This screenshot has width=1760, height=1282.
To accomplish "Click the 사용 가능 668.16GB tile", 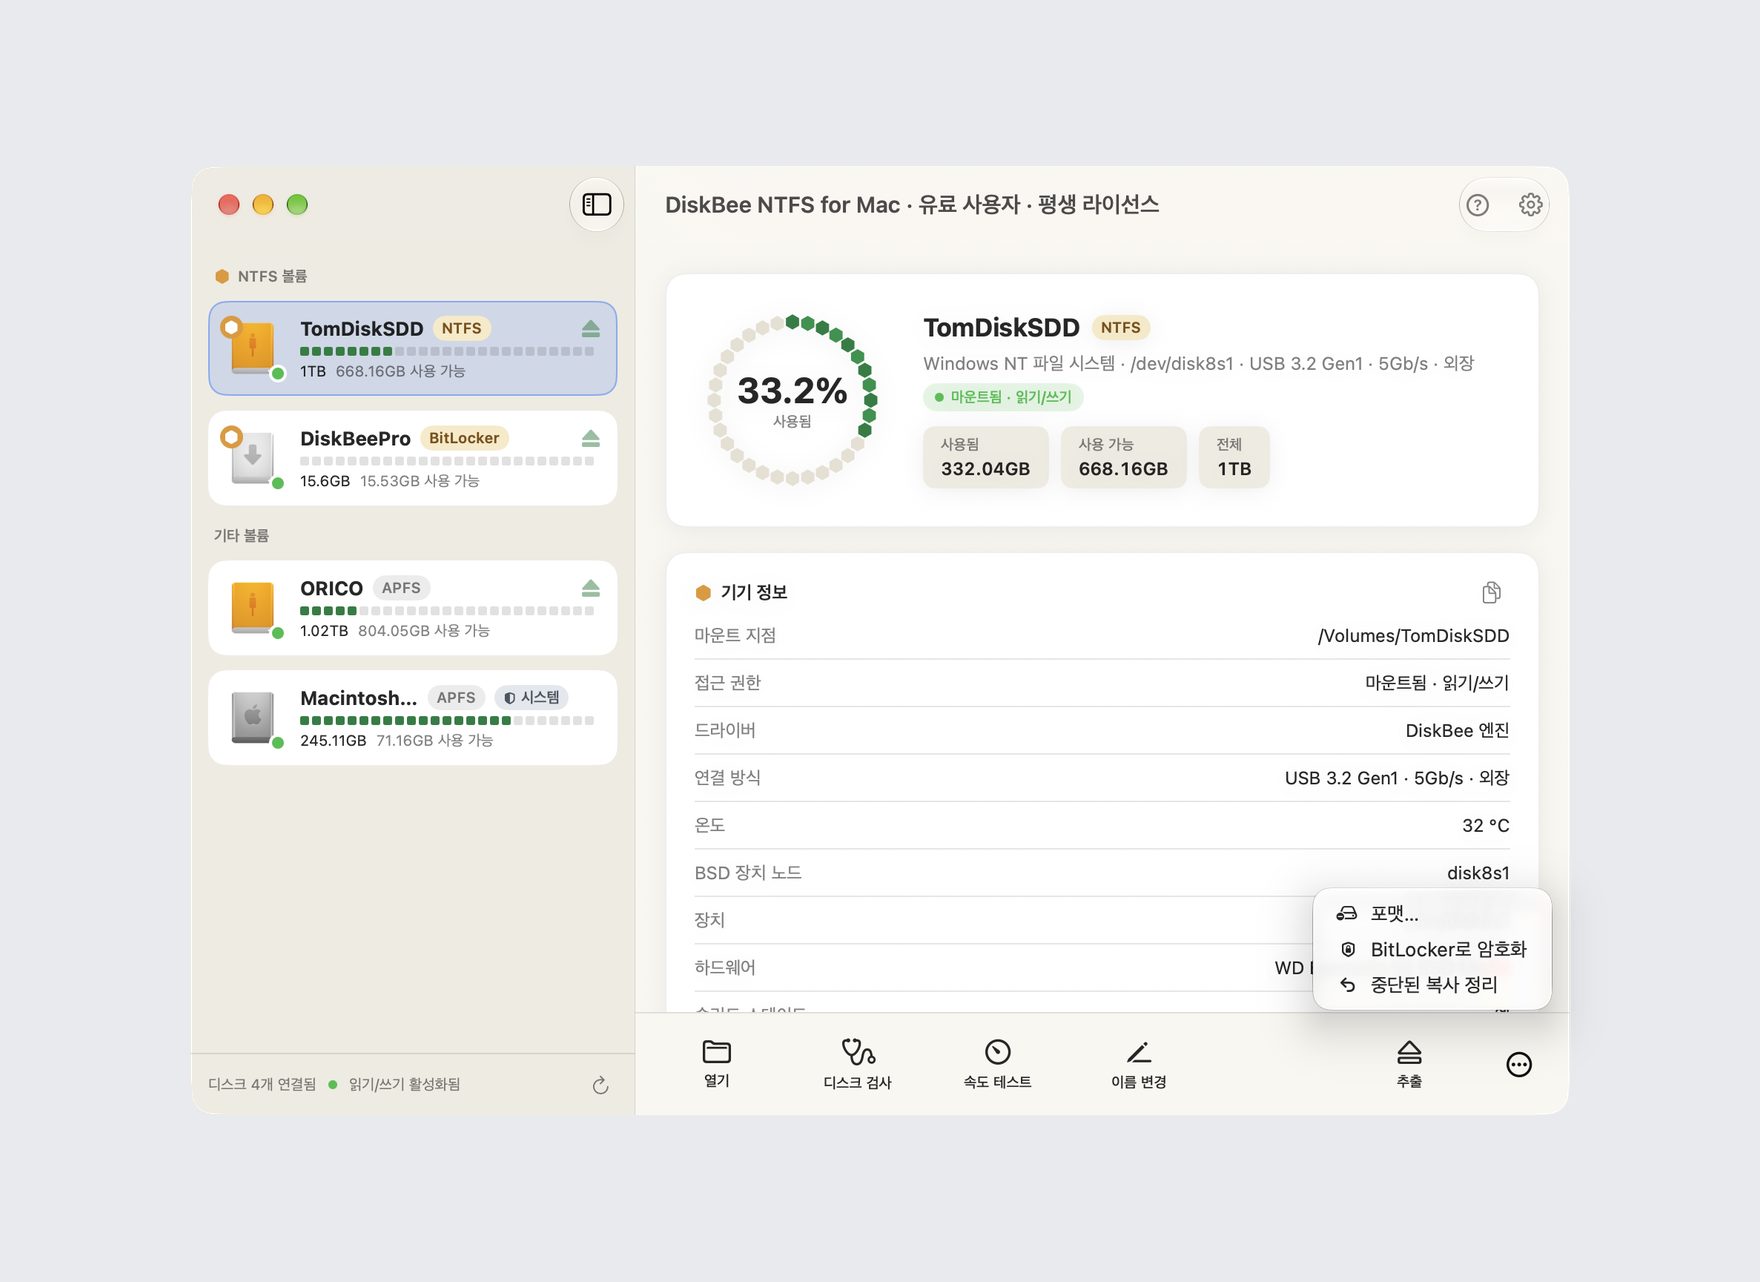I will point(1123,458).
